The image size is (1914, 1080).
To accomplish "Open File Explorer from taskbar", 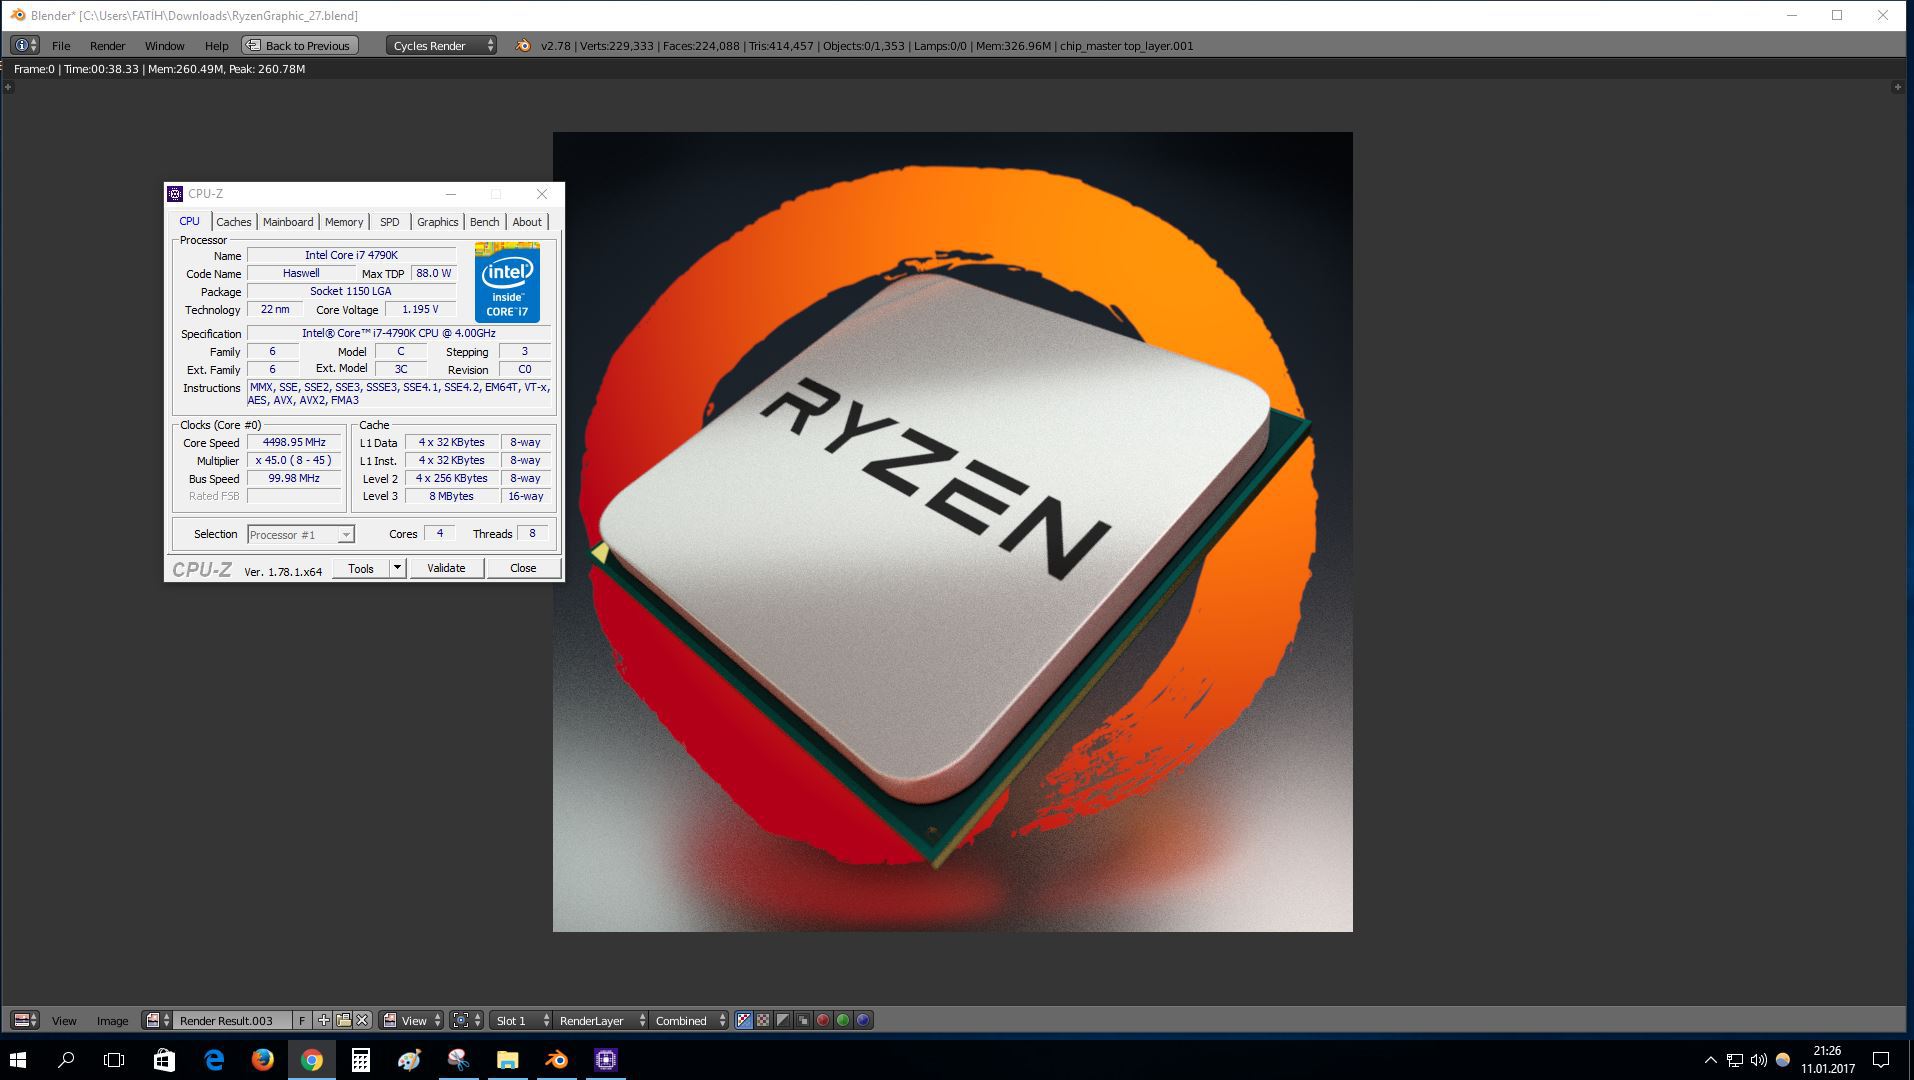I will (x=508, y=1060).
